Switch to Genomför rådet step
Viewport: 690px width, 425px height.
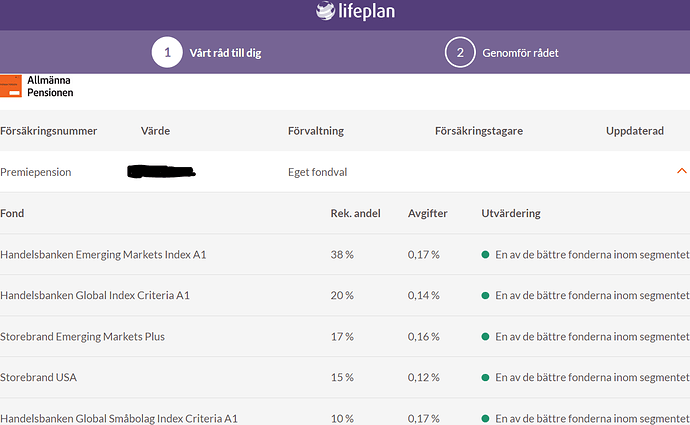coord(521,53)
